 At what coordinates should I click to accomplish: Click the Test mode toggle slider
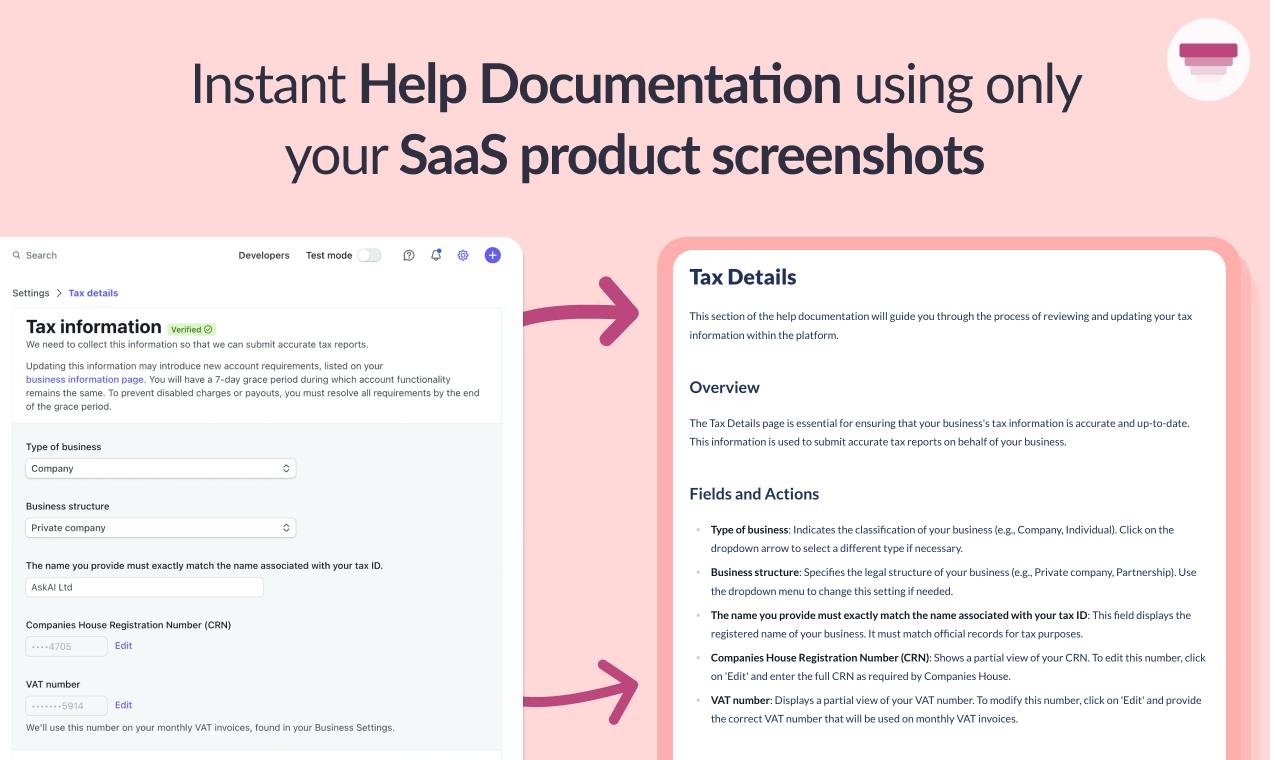[367, 255]
